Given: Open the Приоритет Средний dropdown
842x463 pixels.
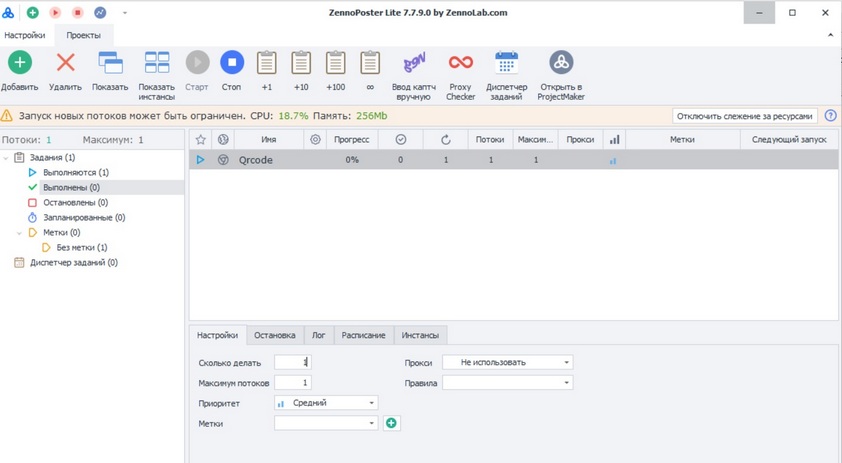Looking at the screenshot, I should coord(326,403).
